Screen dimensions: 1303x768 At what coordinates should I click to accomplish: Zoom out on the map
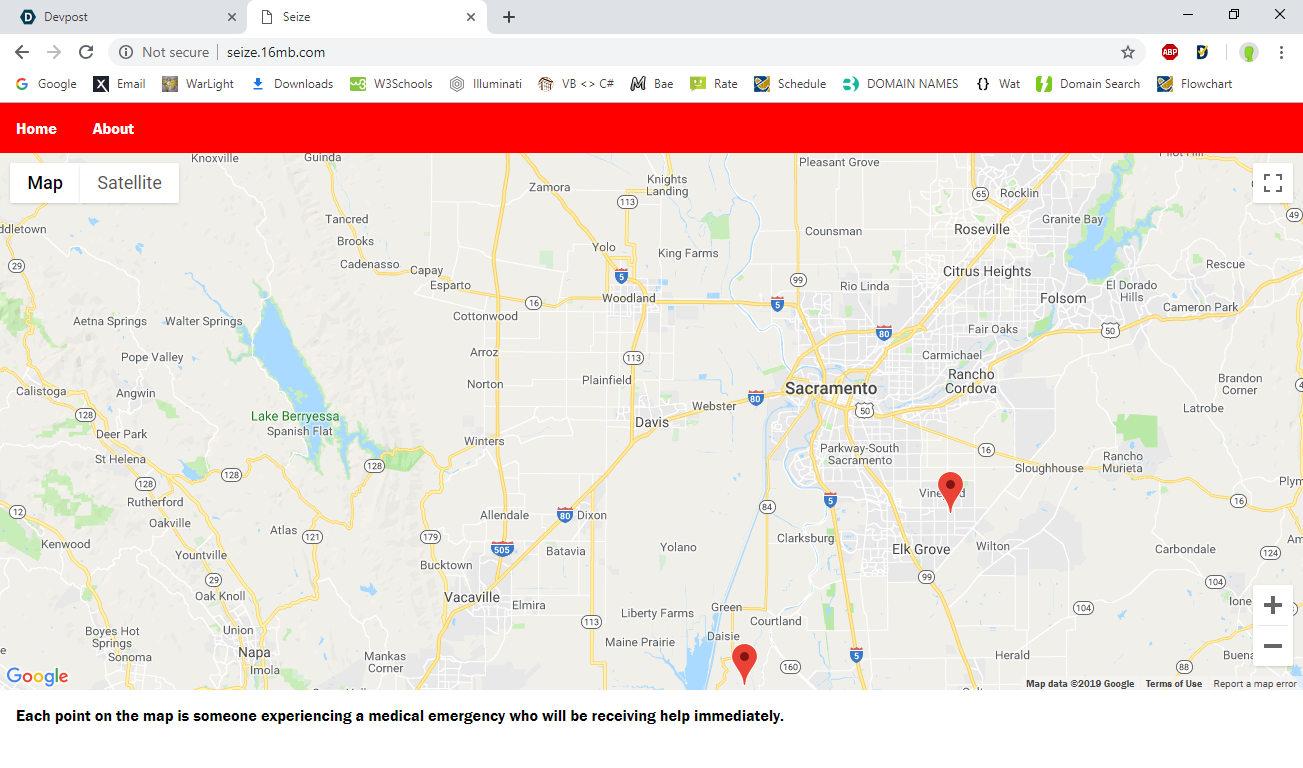(1273, 646)
